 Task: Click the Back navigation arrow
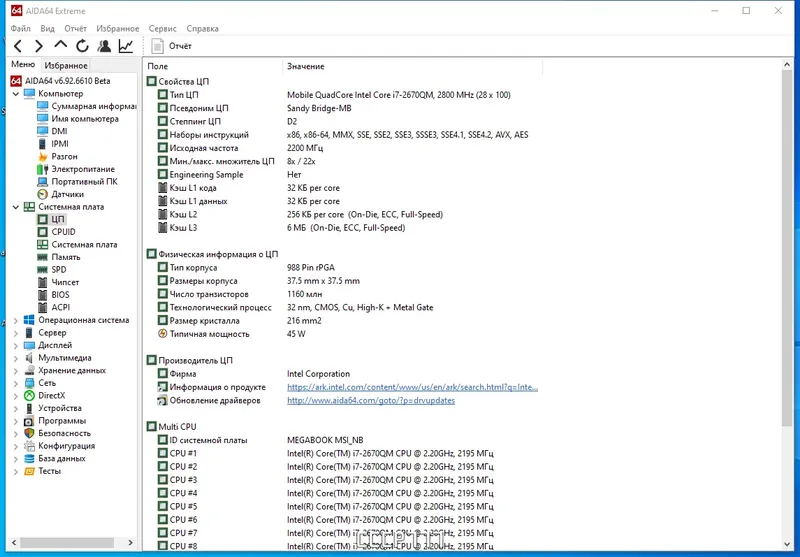[x=18, y=46]
